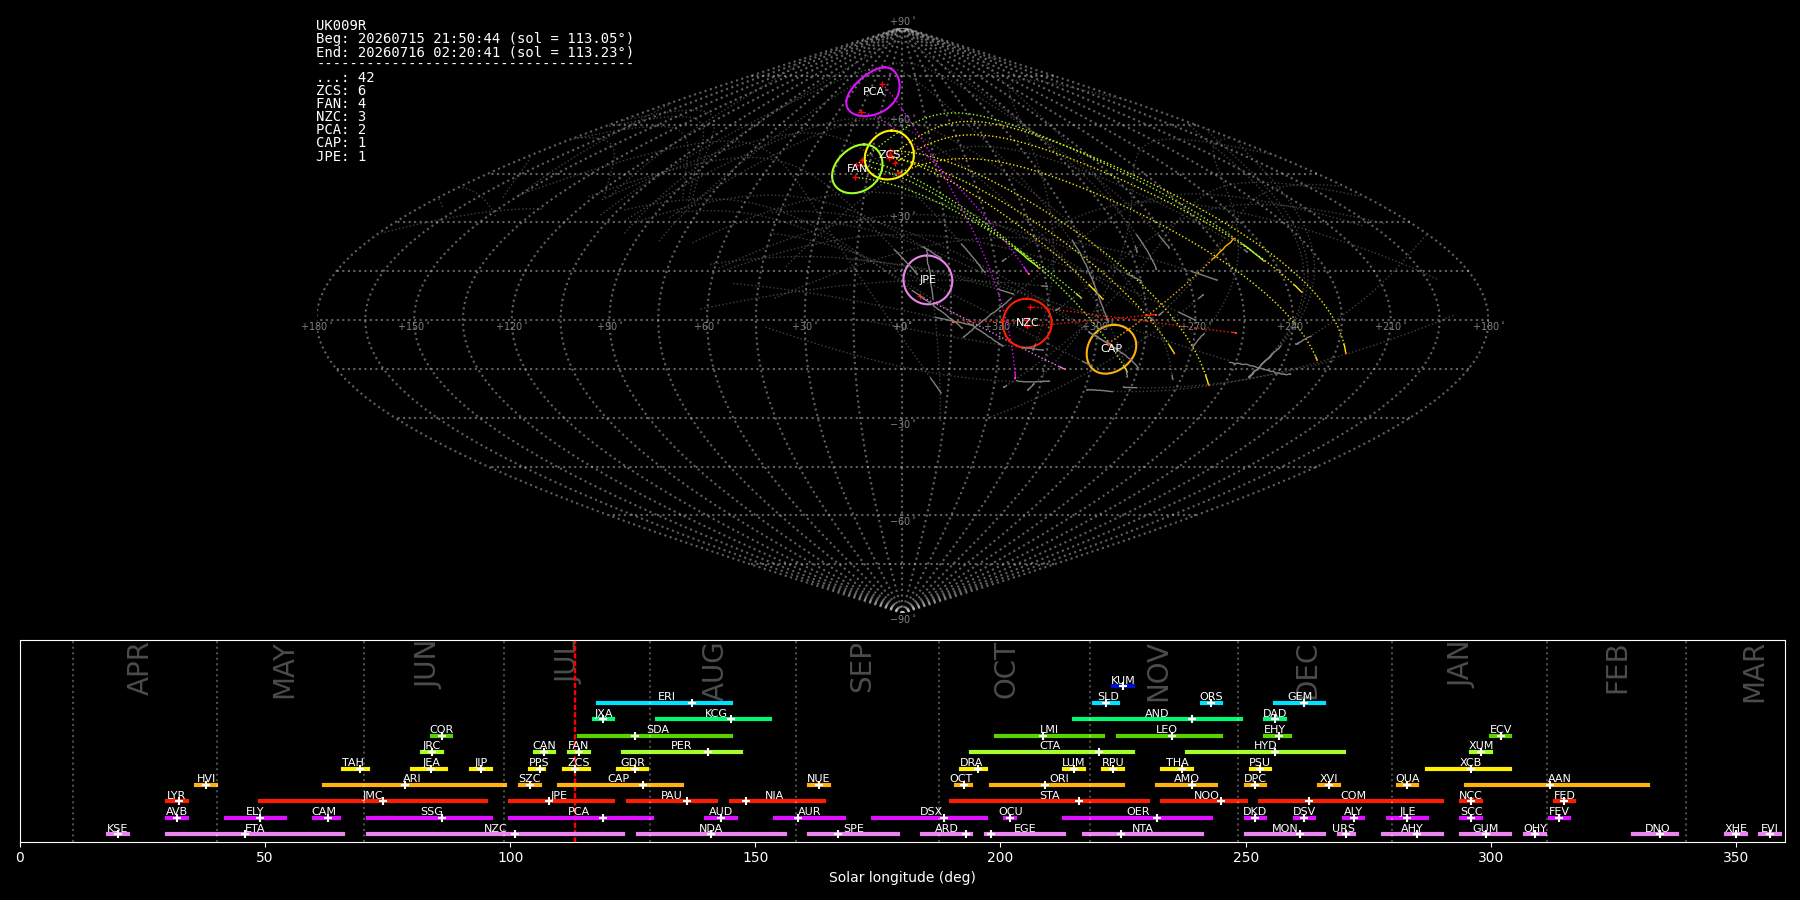The image size is (1800, 900).
Task: Click the CAP orange radiant circle
Action: (x=1111, y=349)
